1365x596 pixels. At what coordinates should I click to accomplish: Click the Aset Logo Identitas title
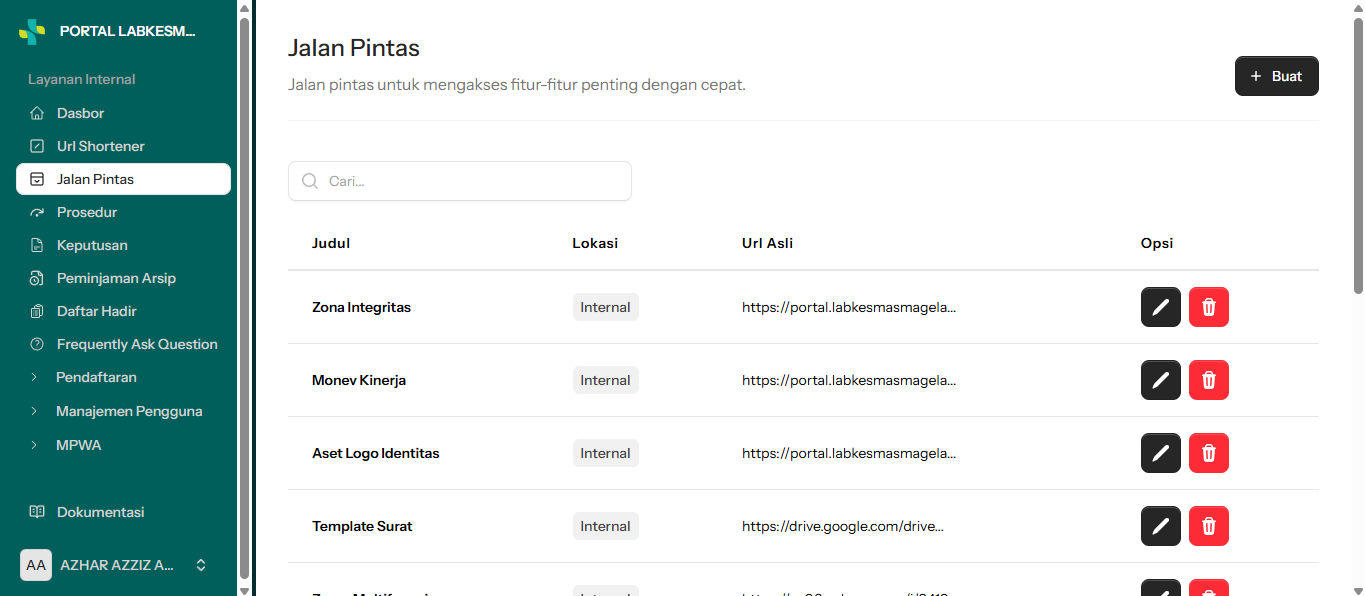(376, 453)
